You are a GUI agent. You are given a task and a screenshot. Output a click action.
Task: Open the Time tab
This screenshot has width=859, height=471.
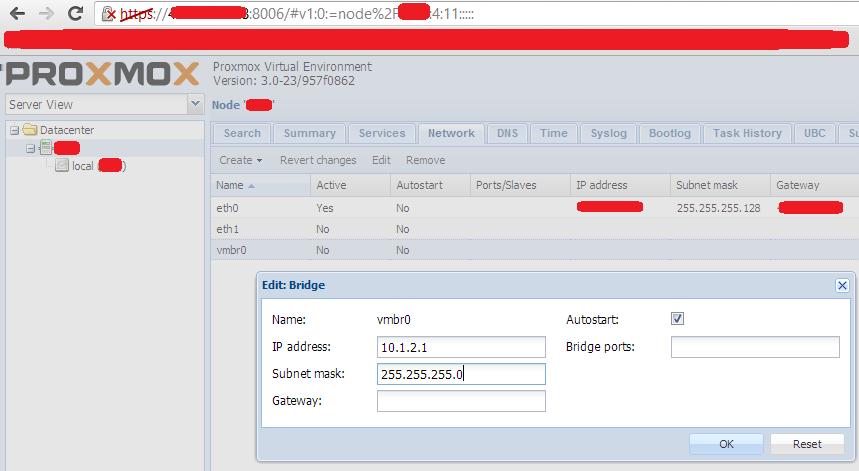(554, 133)
